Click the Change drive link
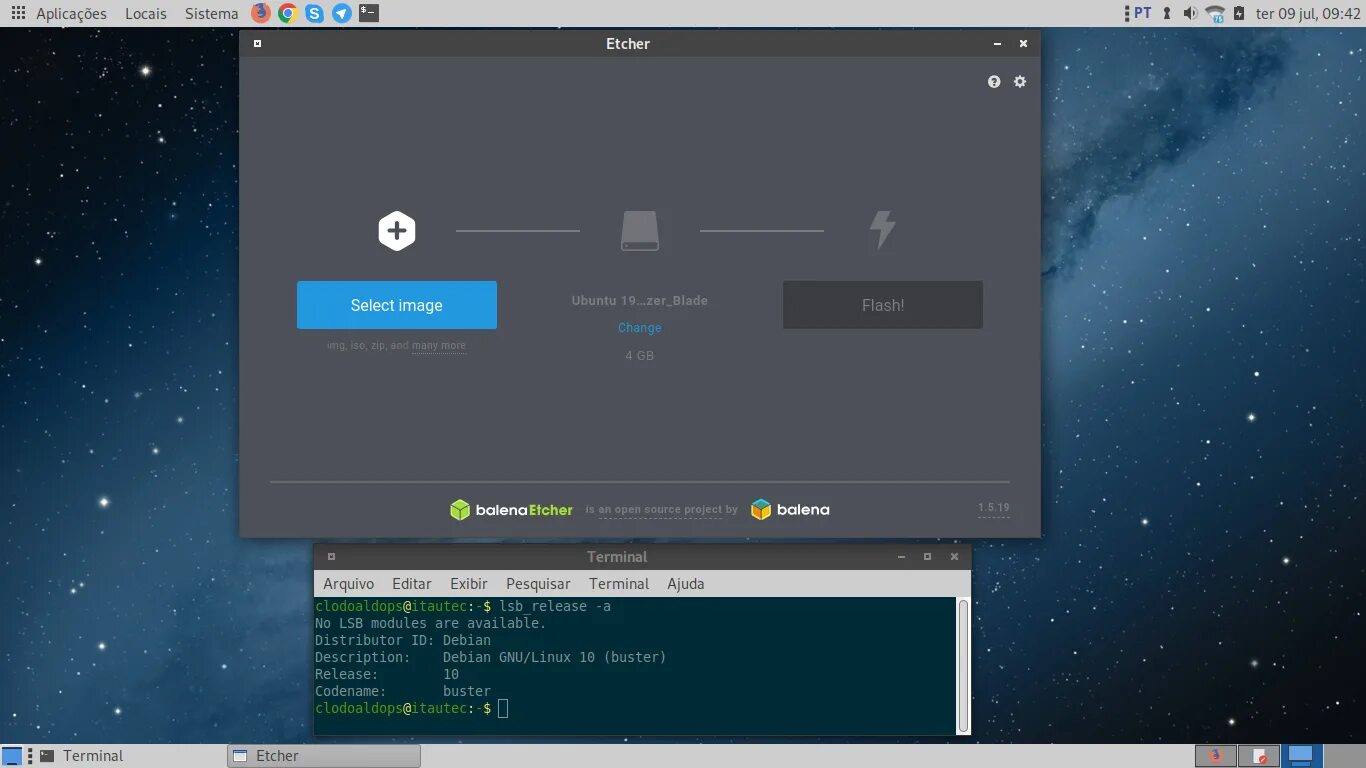Image resolution: width=1366 pixels, height=768 pixels. (x=640, y=328)
